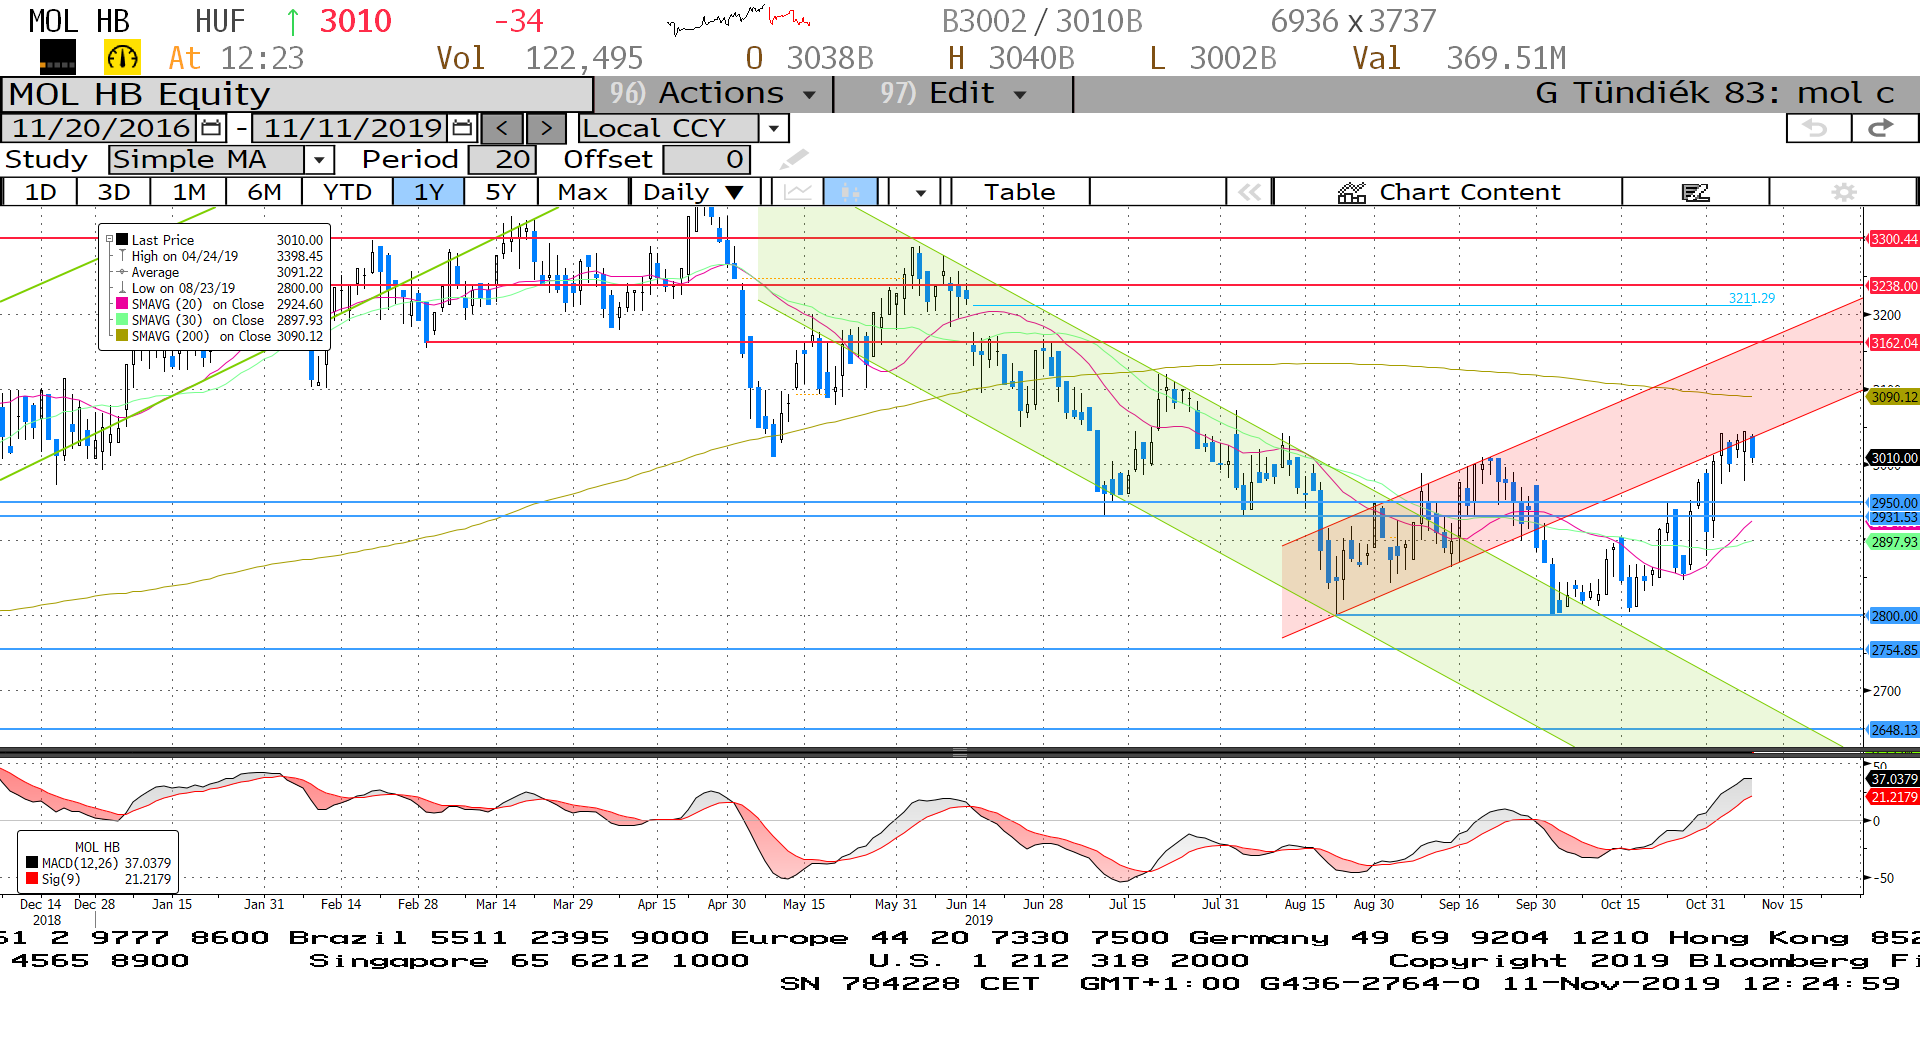The image size is (1920, 1039).
Task: Select the YTD range tab
Action: point(347,192)
